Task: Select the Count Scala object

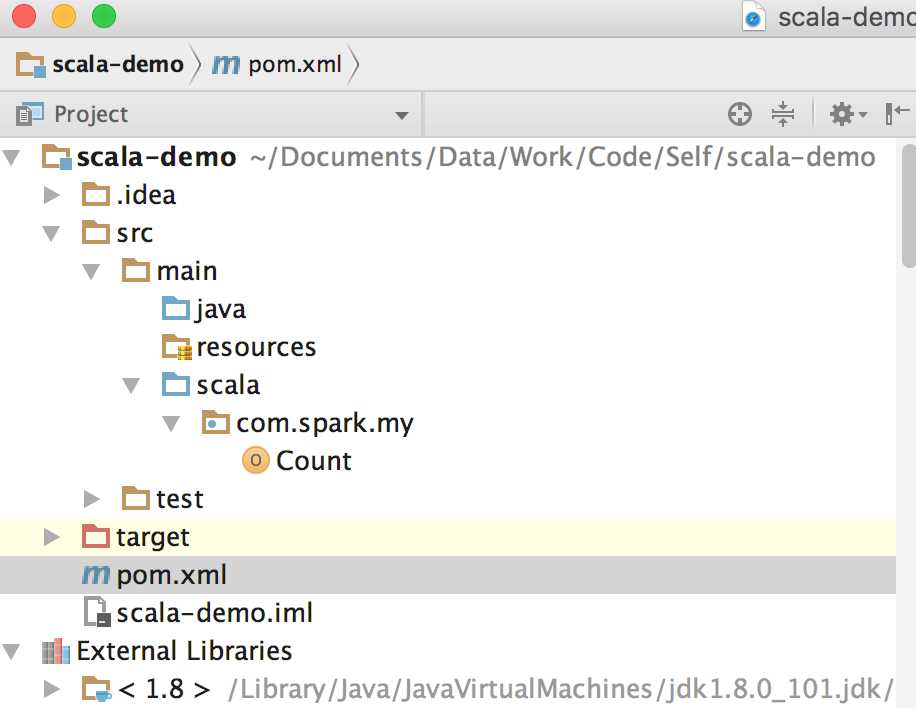Action: [x=313, y=461]
